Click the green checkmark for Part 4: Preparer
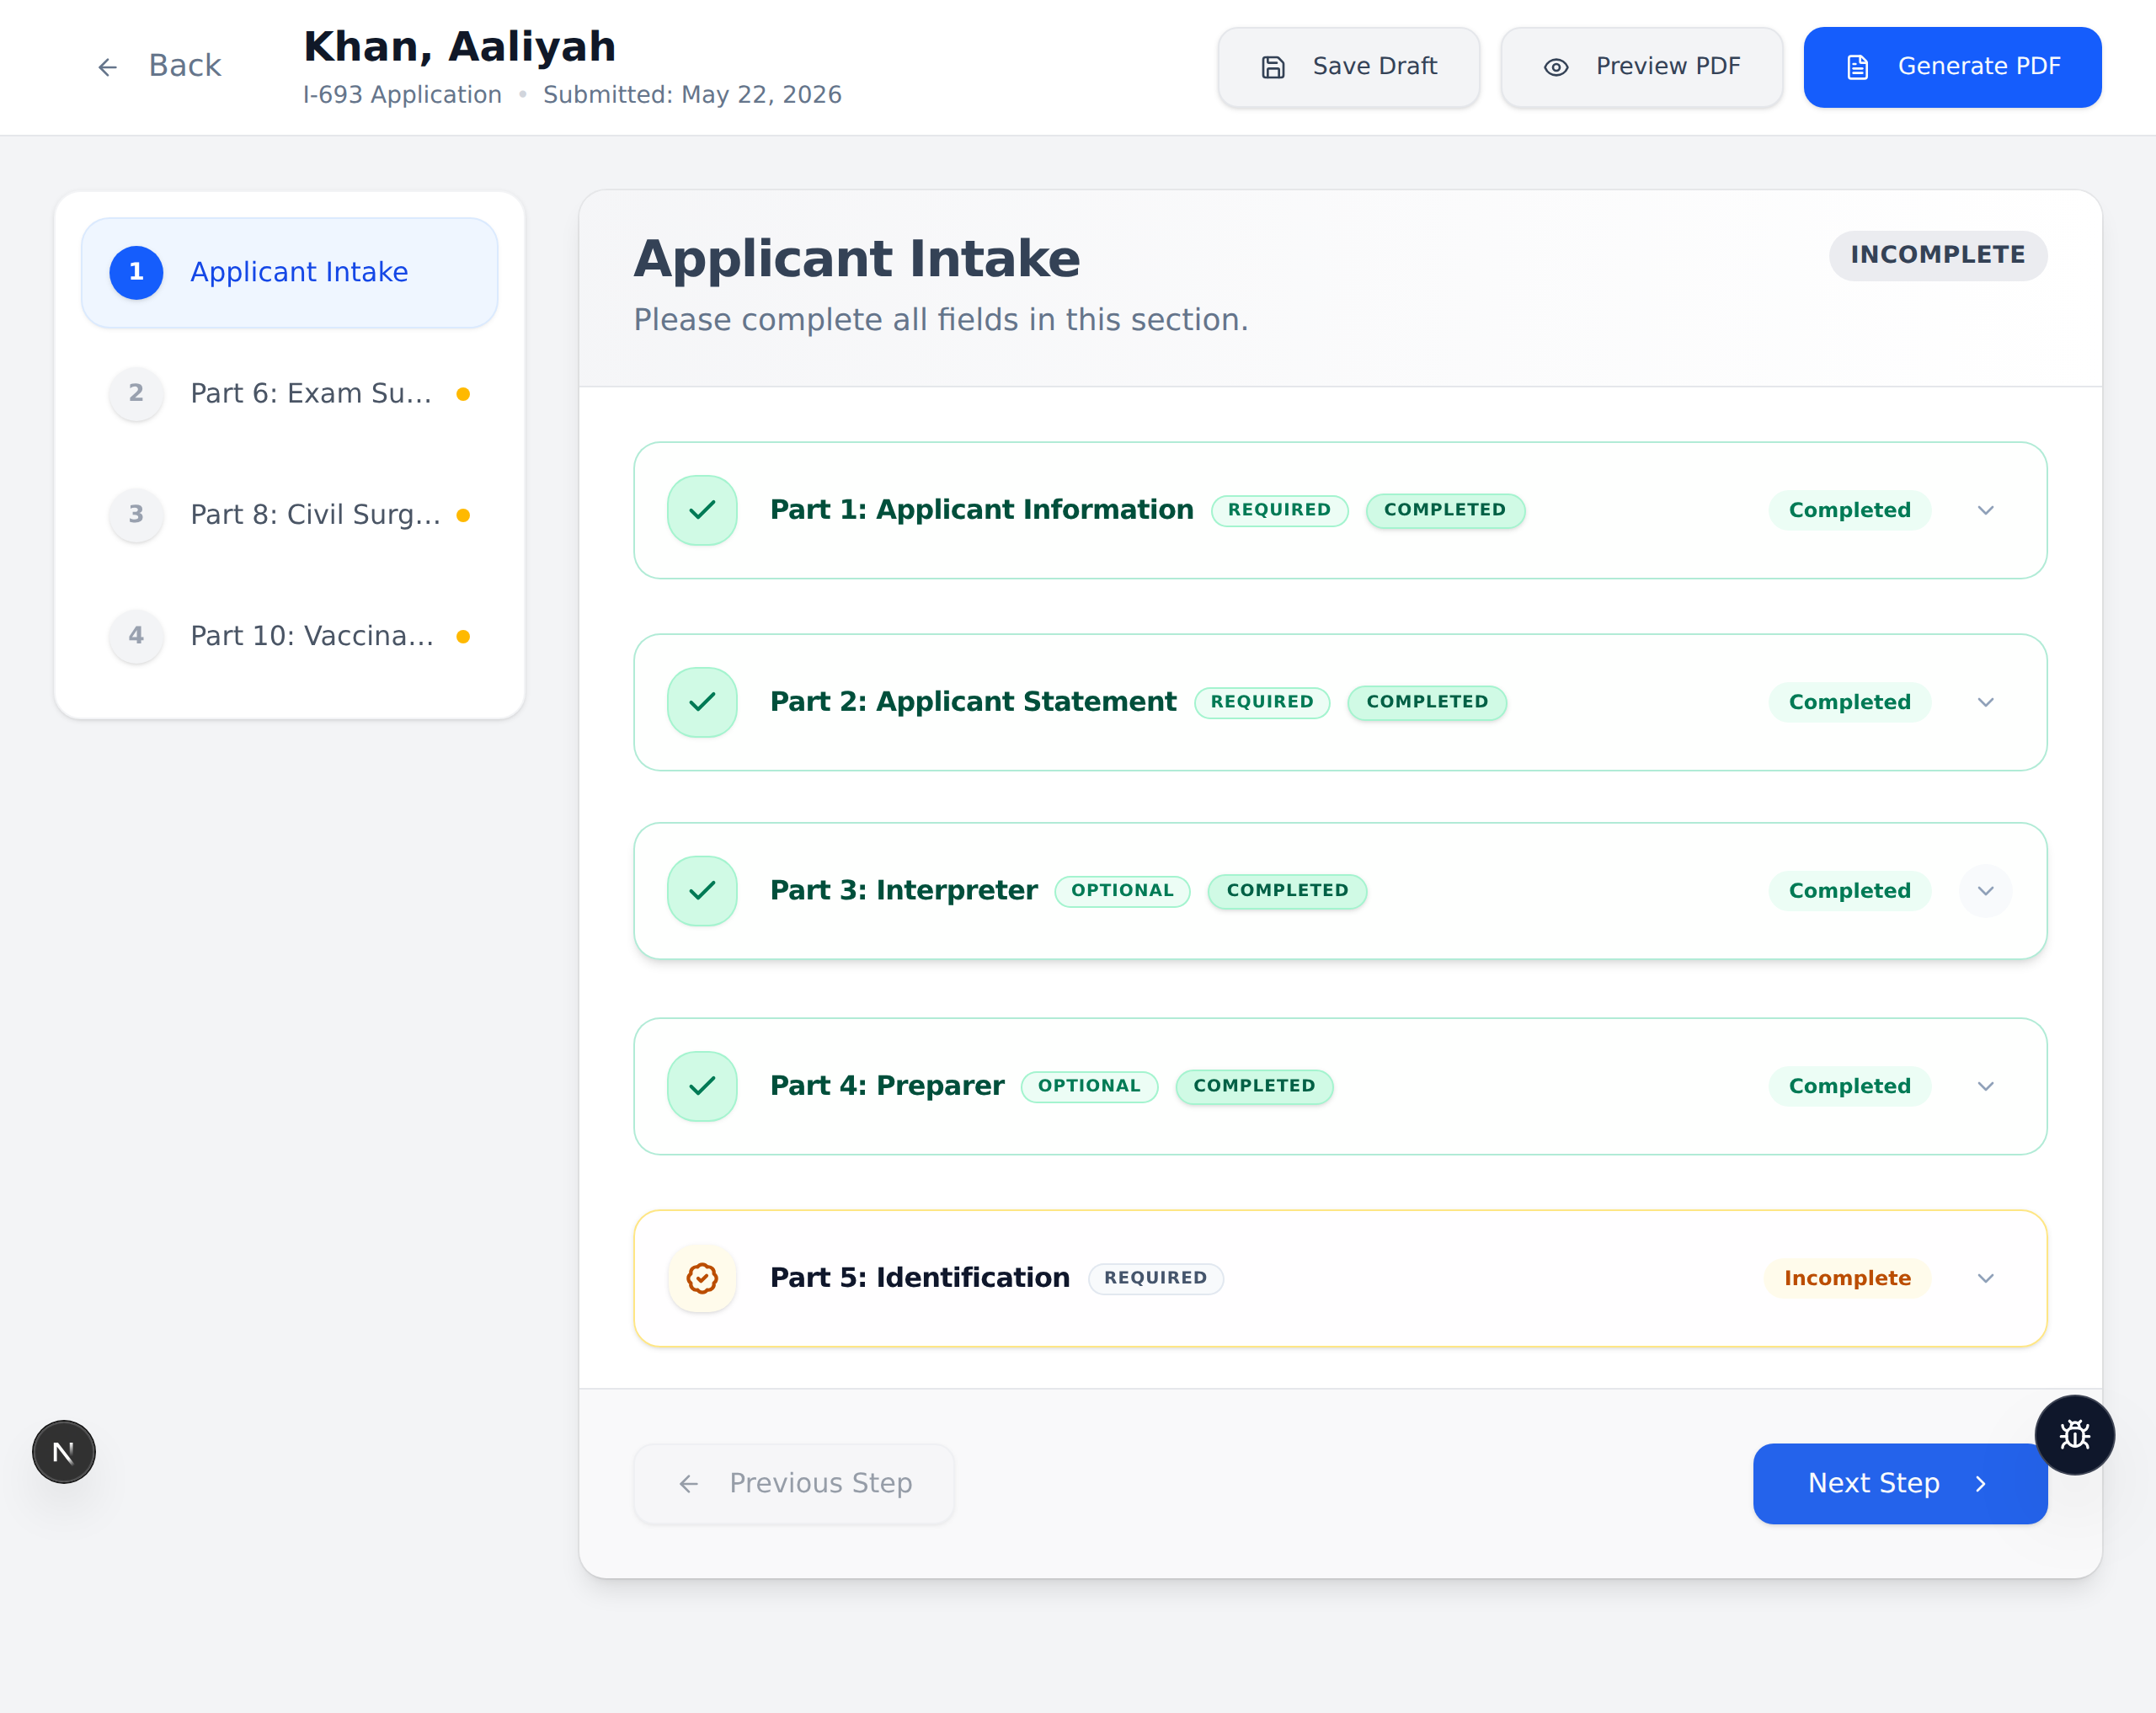Image resolution: width=2156 pixels, height=1713 pixels. (702, 1086)
